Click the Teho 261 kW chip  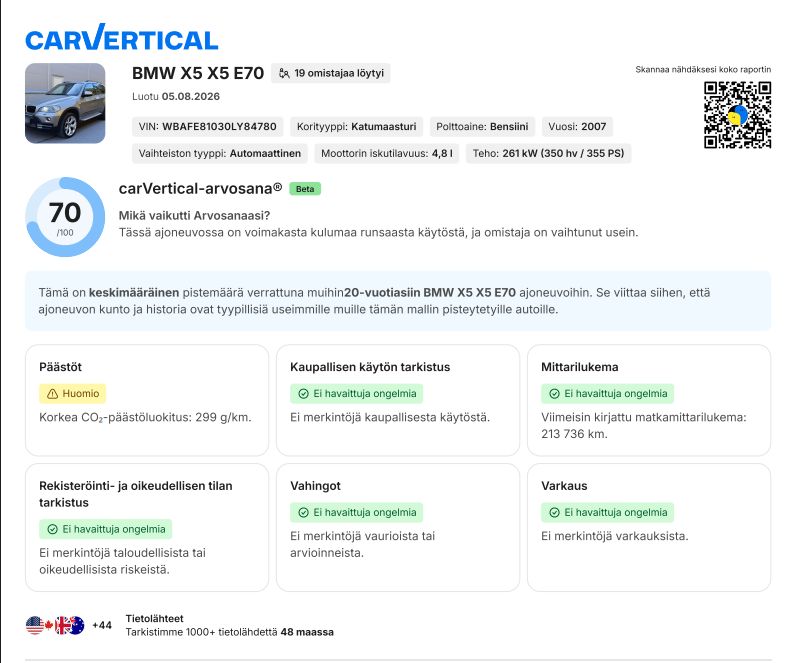click(548, 153)
